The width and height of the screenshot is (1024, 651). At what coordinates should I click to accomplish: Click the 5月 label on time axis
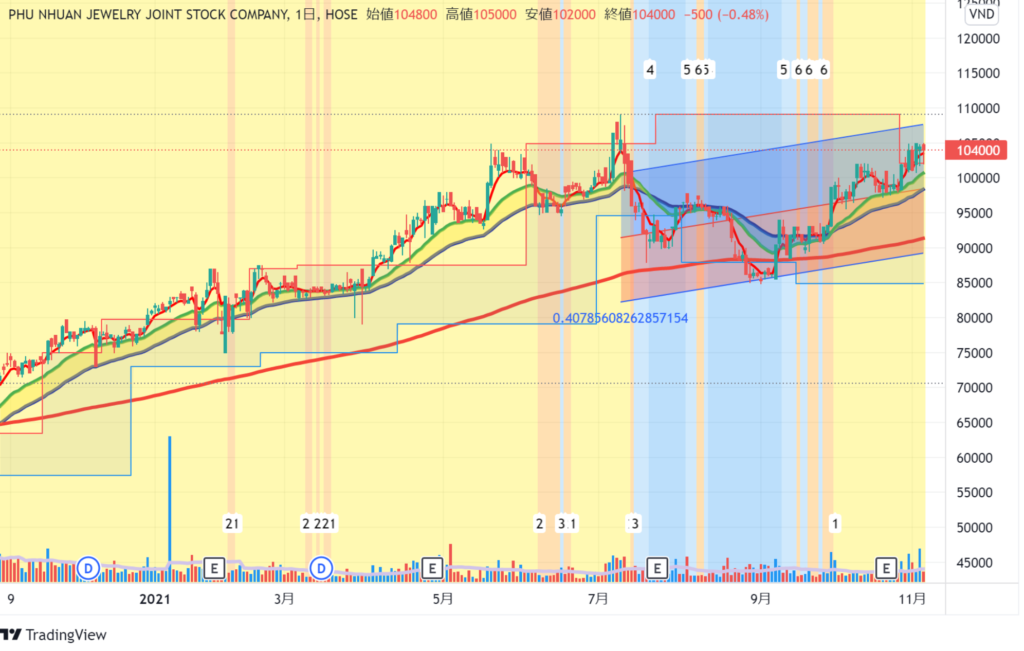443,599
